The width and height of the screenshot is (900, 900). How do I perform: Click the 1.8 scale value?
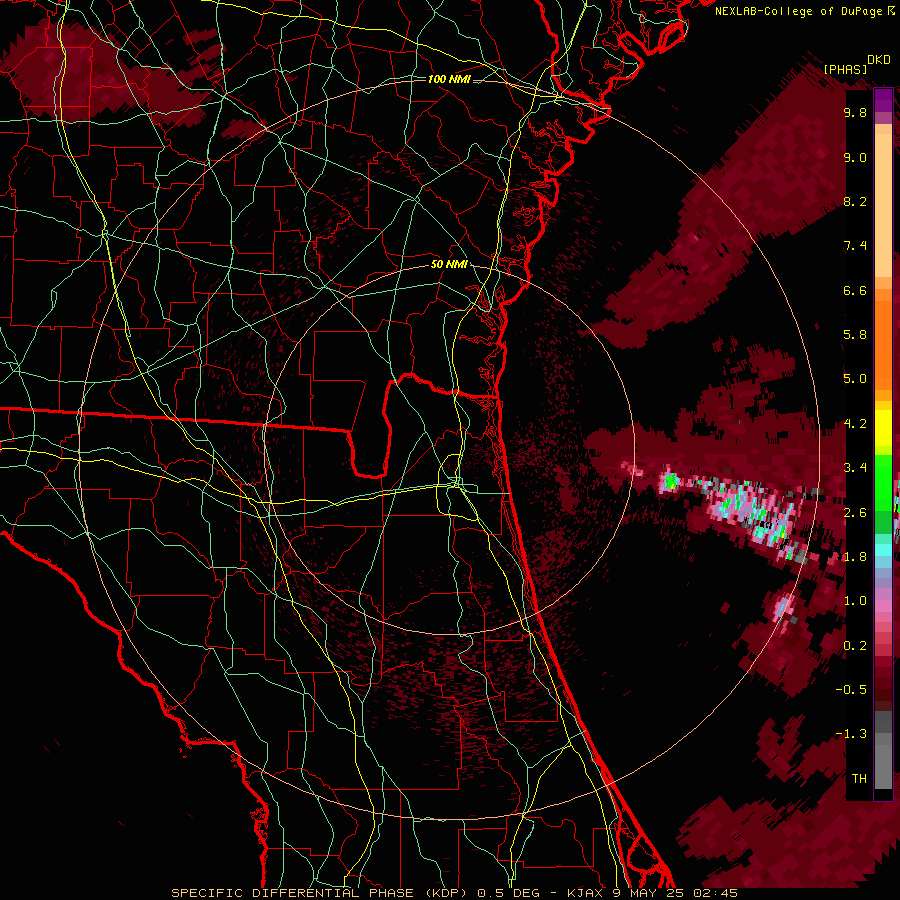[x=855, y=557]
